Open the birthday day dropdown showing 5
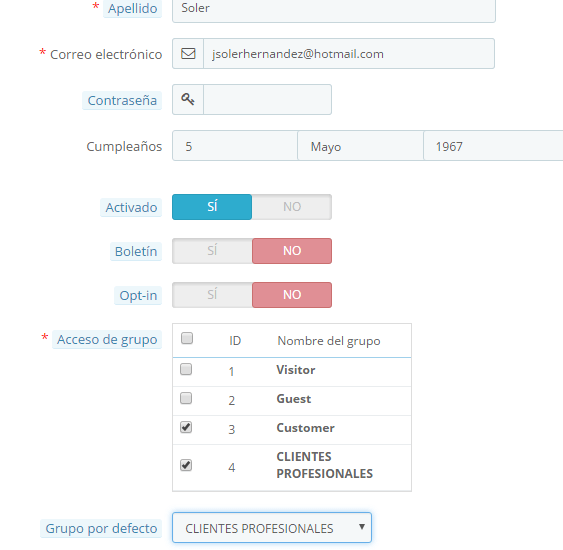Screen dimensions: 563x550 (235, 146)
